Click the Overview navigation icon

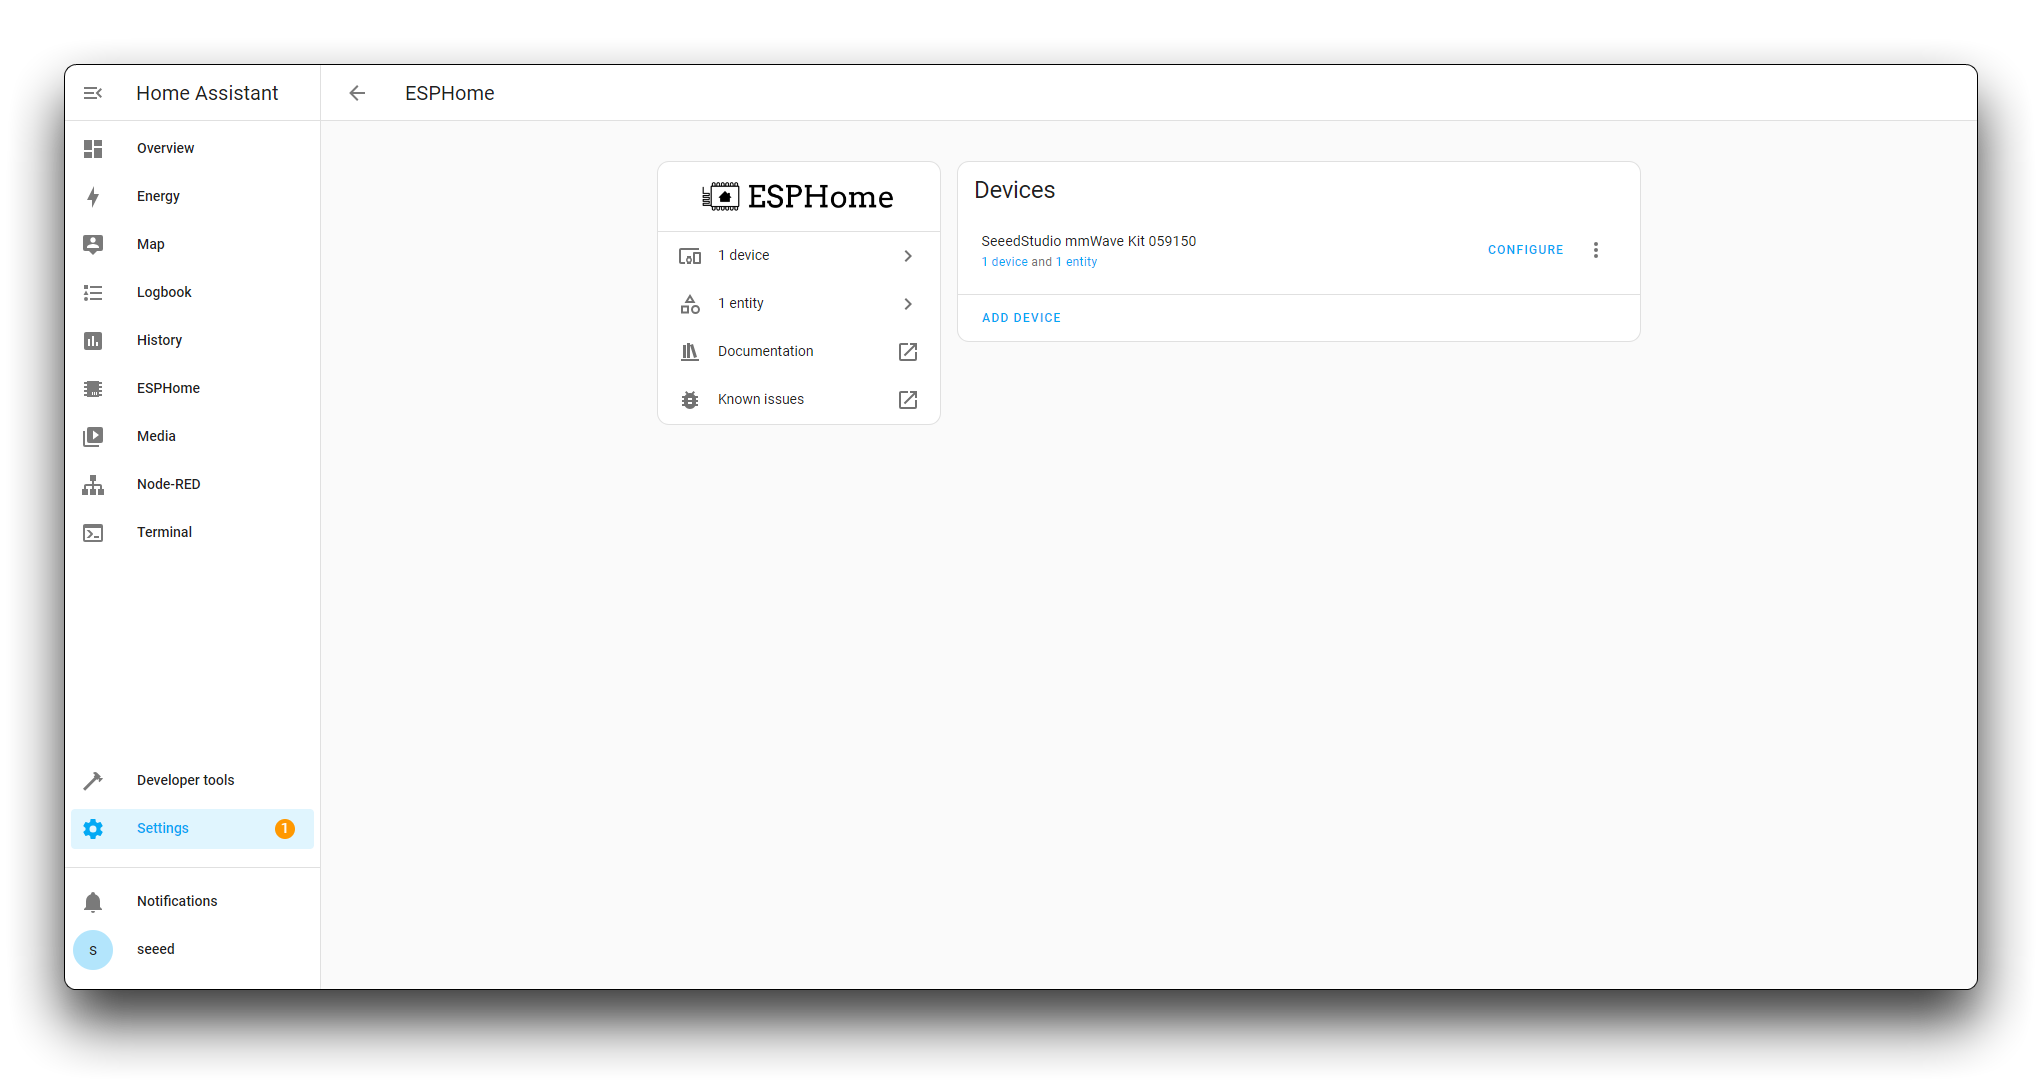point(93,147)
